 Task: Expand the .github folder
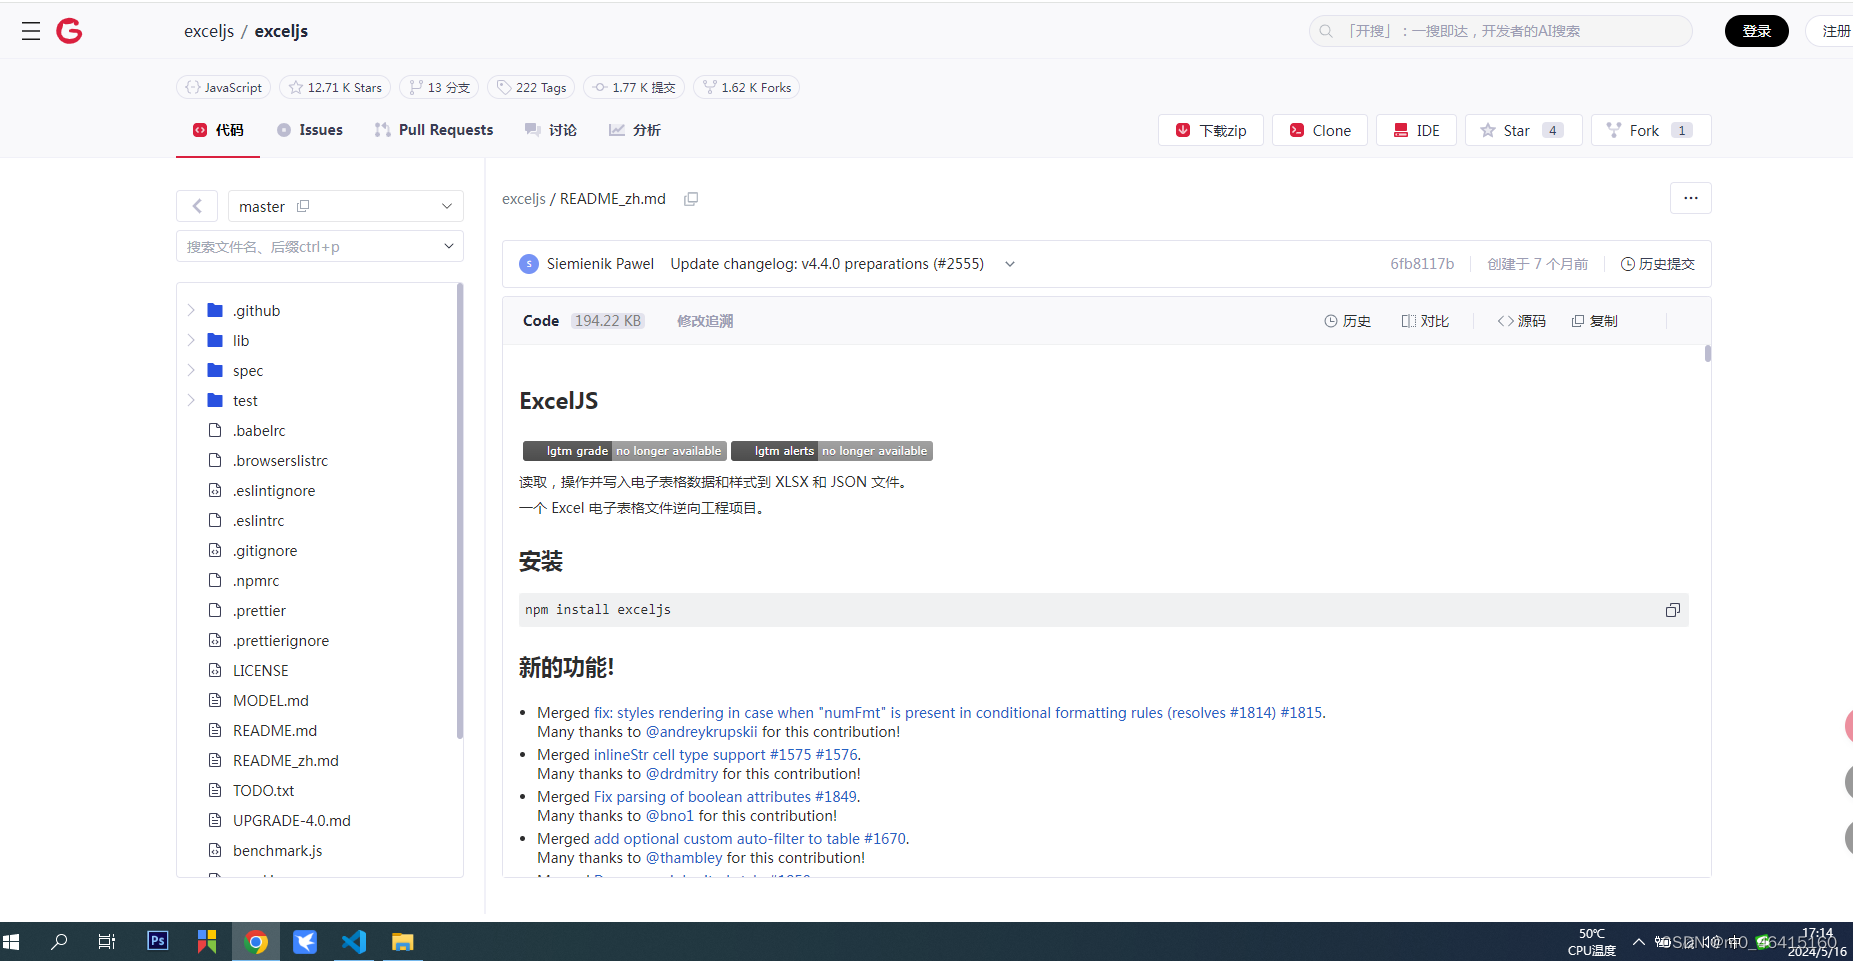click(x=191, y=310)
